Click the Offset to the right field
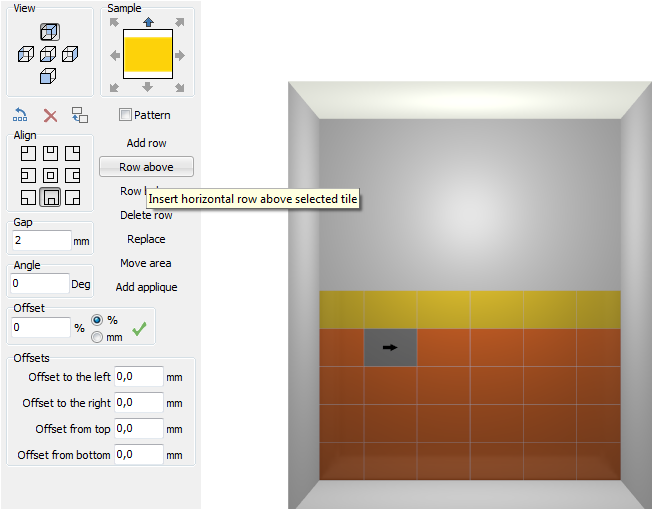Screen dimensions: 654x509 pyautogui.click(x=139, y=403)
